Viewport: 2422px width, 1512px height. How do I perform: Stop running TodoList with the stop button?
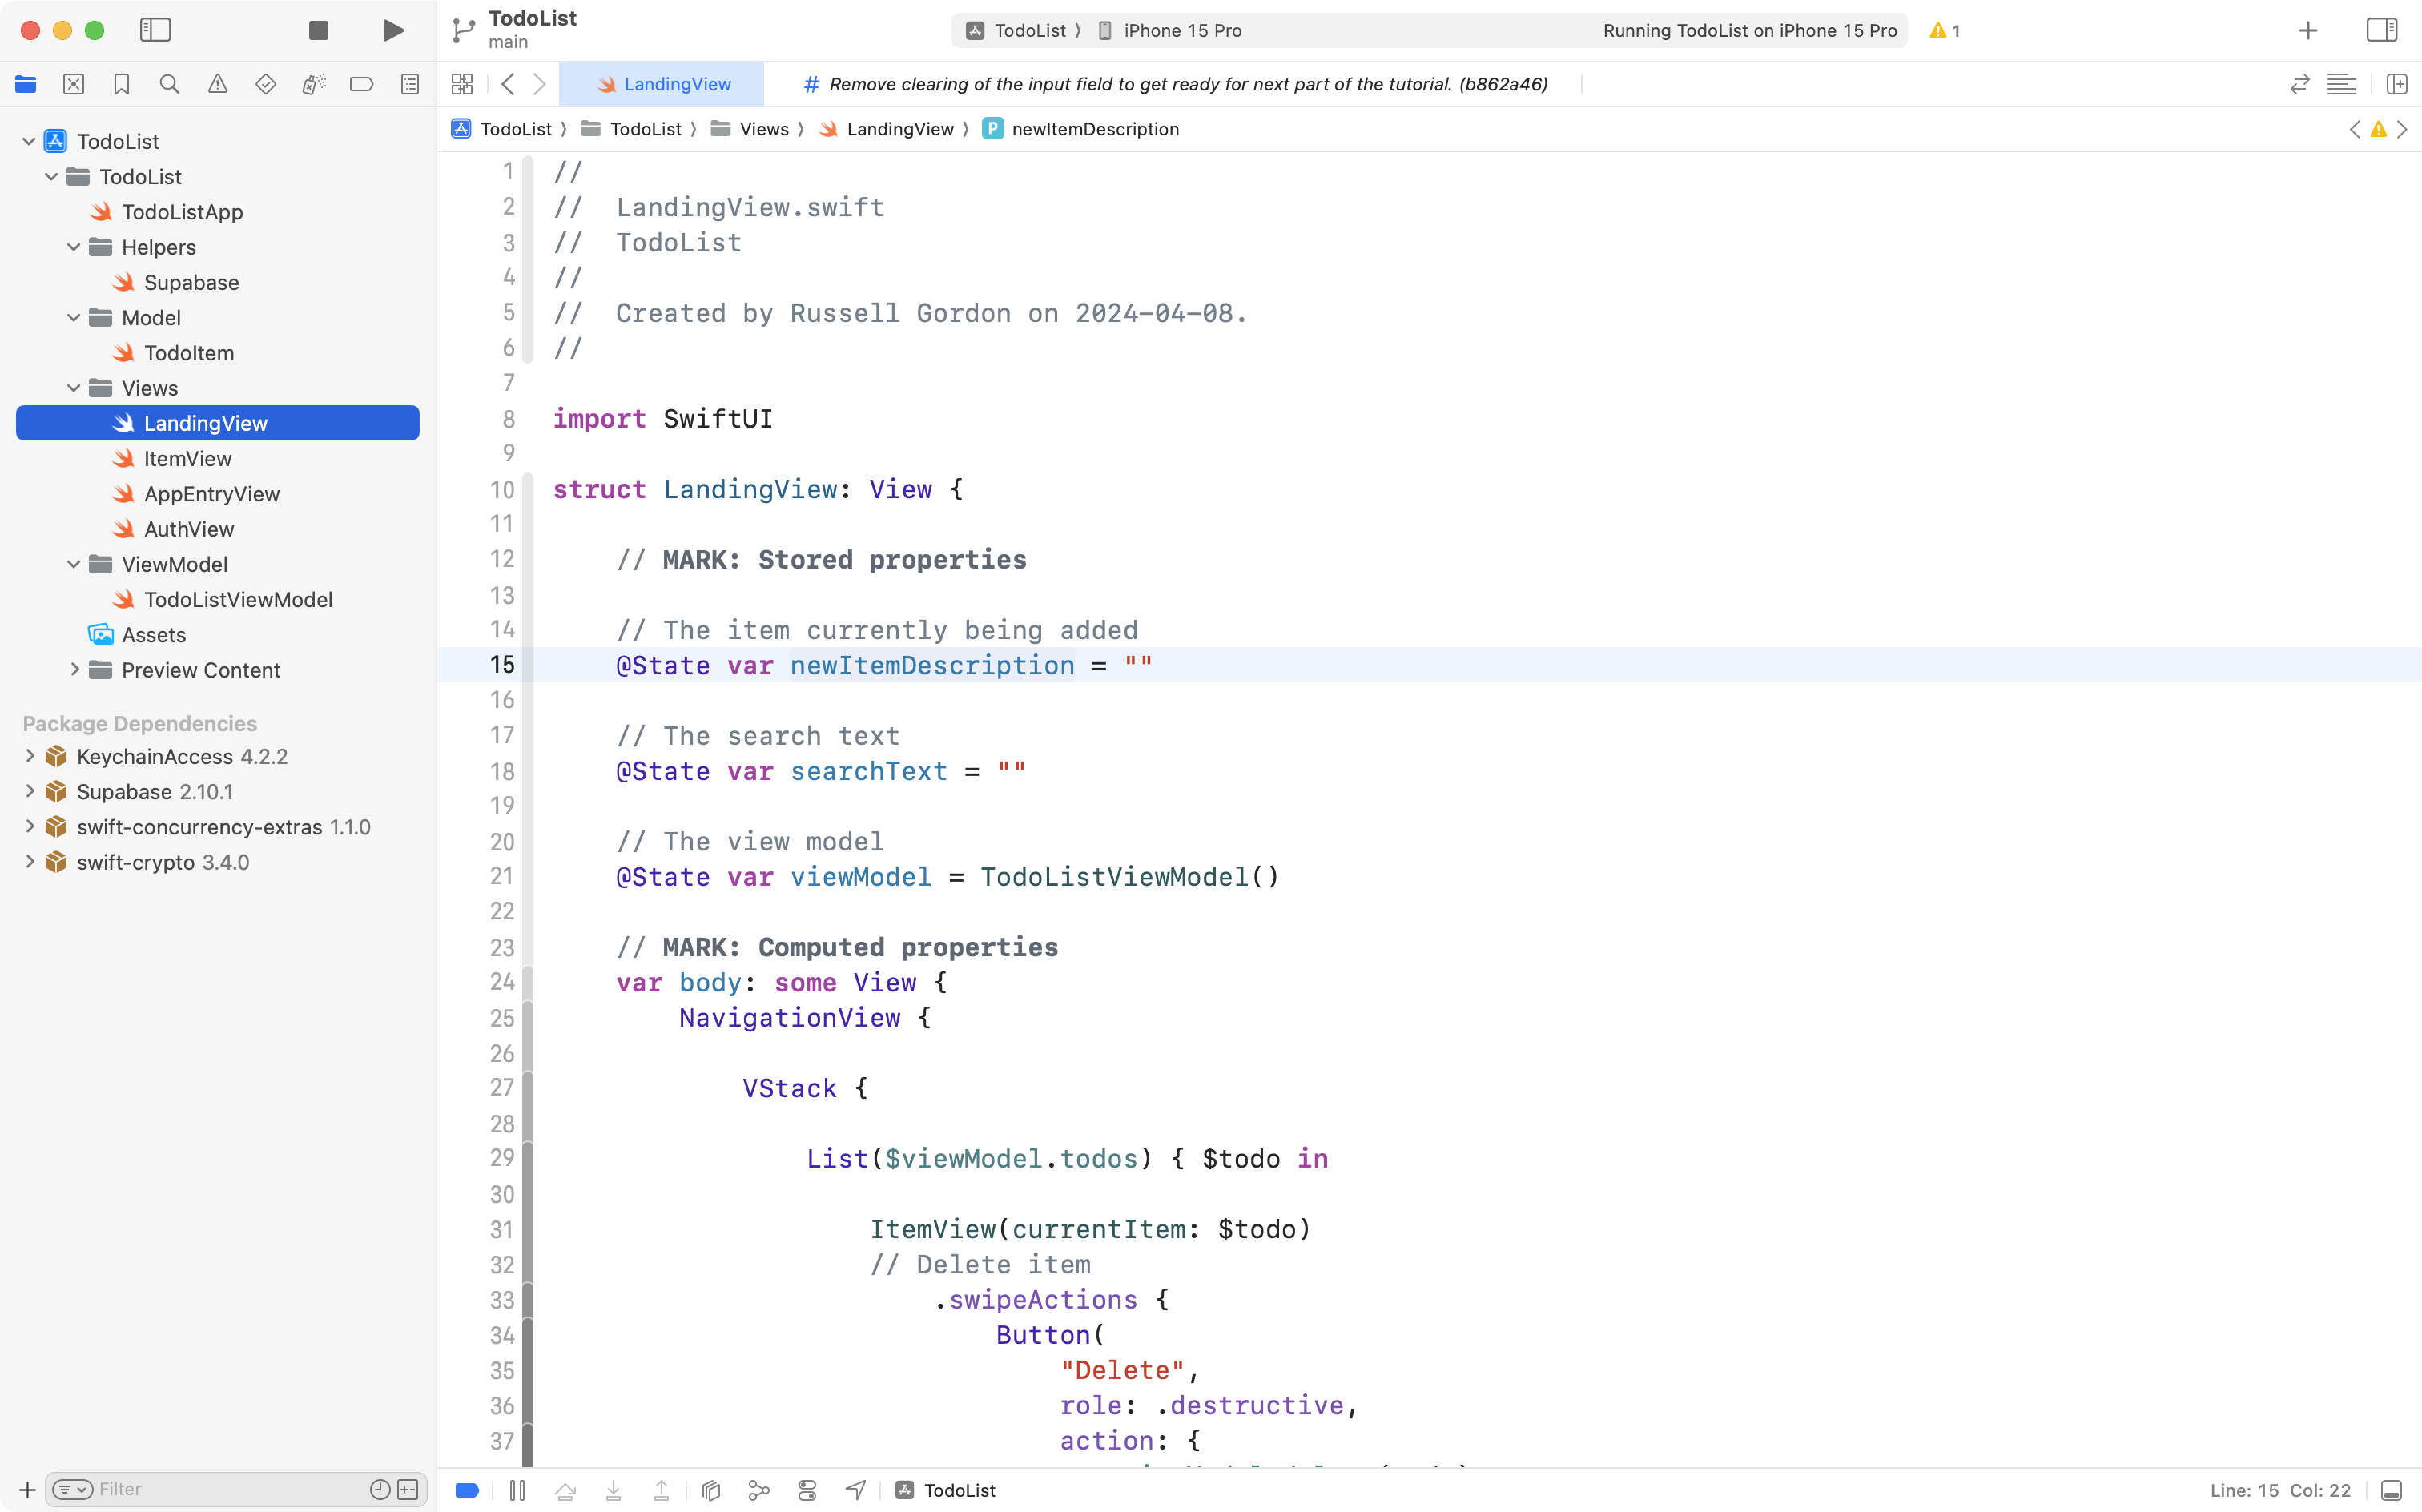(x=318, y=30)
